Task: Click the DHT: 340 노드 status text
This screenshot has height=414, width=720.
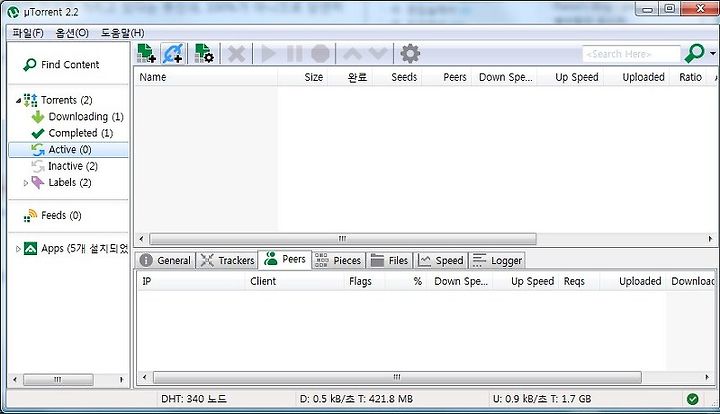Action: click(x=194, y=399)
